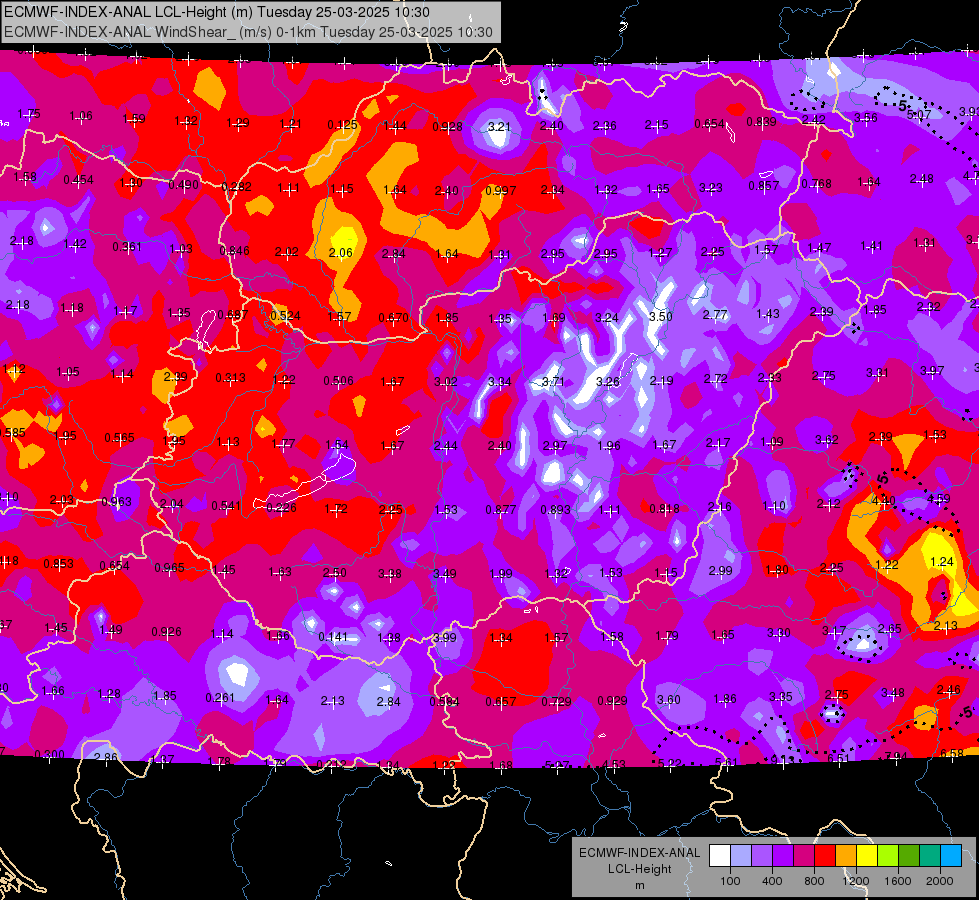Viewport: 979px width, 900px height.
Task: Click the wind shear value 0.928
Action: (x=447, y=127)
